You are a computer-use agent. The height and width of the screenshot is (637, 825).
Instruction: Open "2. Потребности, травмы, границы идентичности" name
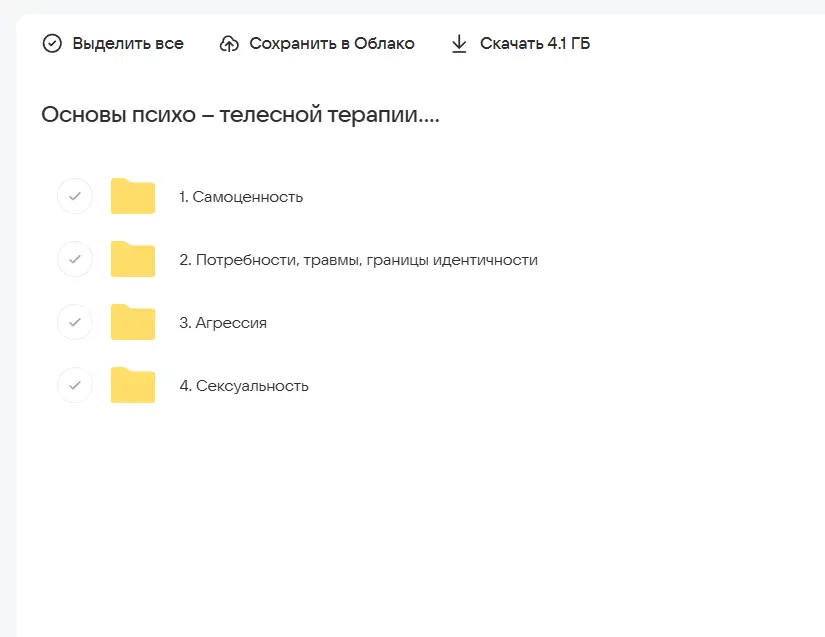[x=358, y=260]
